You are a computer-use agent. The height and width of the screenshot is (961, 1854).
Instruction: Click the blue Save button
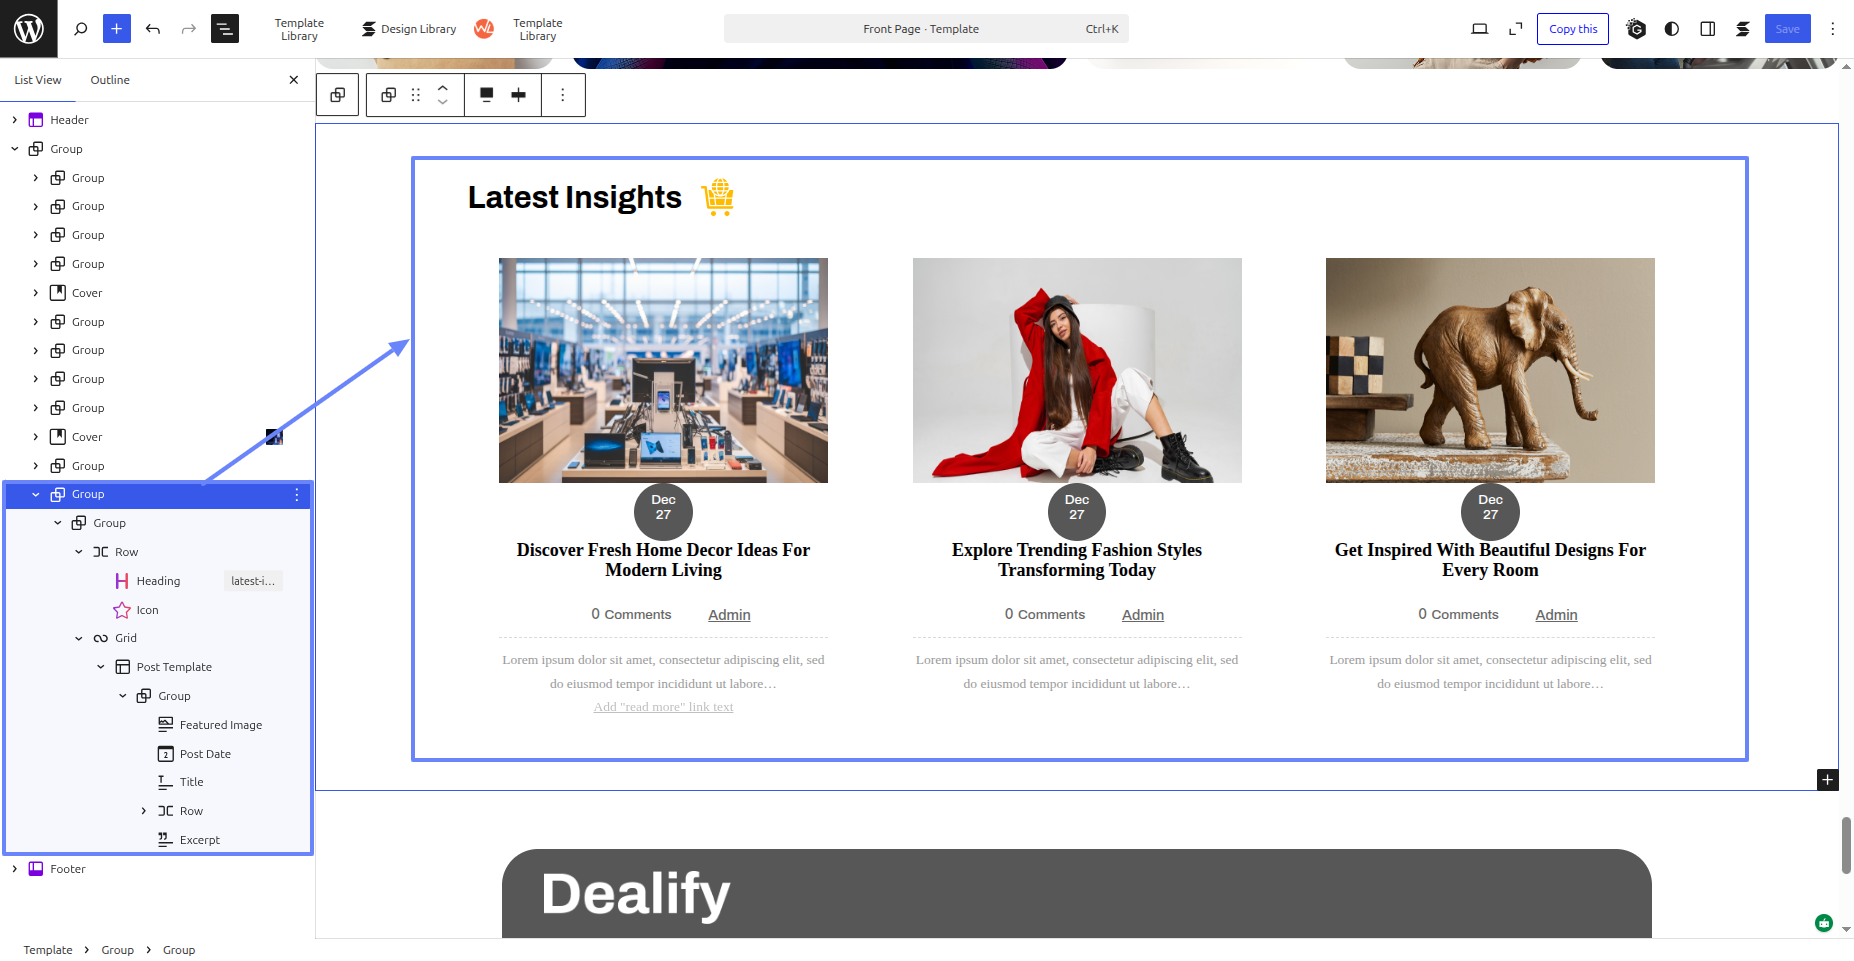click(x=1787, y=29)
